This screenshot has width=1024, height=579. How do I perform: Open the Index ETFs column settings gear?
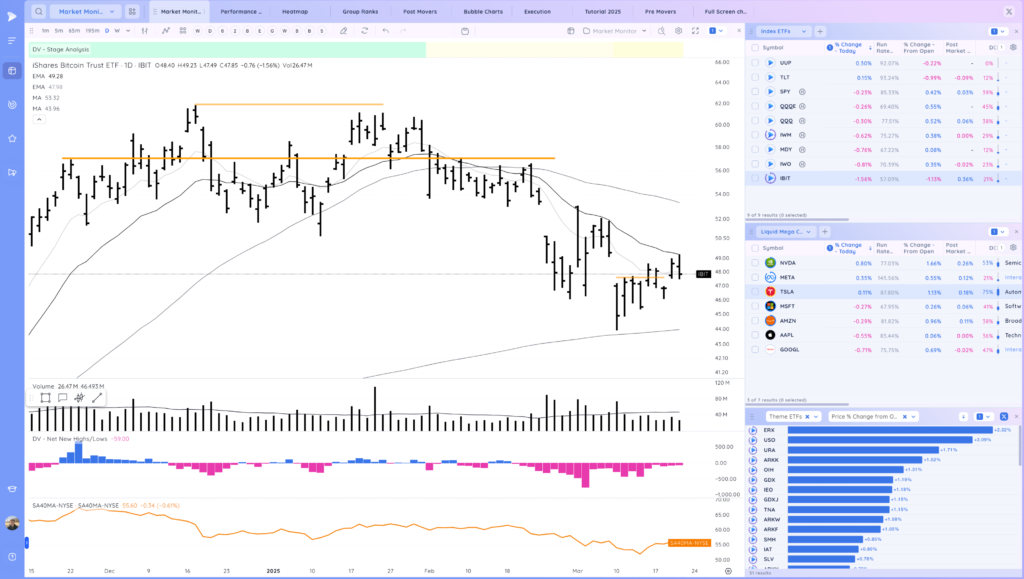pyautogui.click(x=1013, y=48)
